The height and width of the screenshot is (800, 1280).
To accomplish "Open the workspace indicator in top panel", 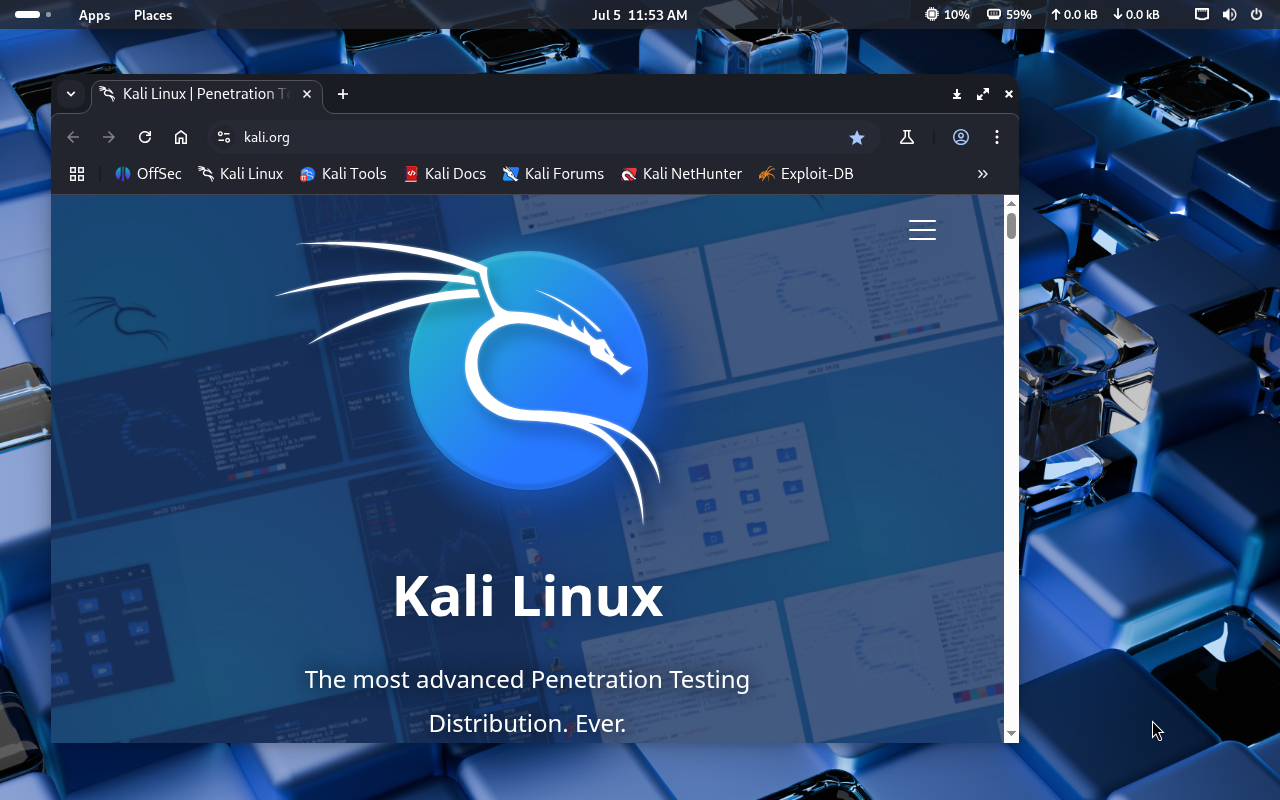I will pyautogui.click(x=34, y=15).
